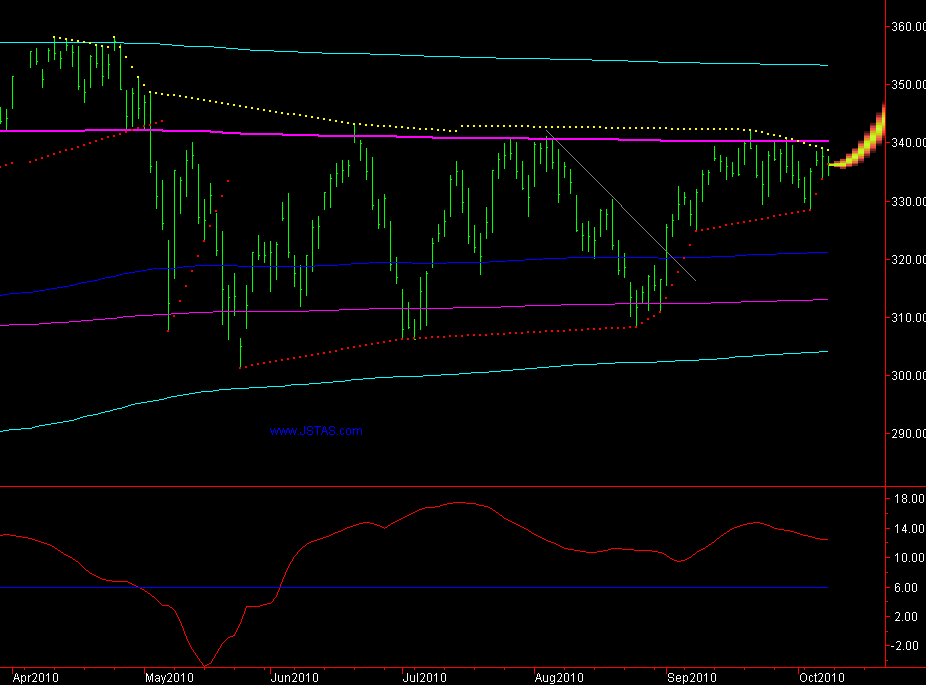Viewport: 926px width, 685px height.
Task: Click the 290.00 price axis label
Action: [x=907, y=434]
